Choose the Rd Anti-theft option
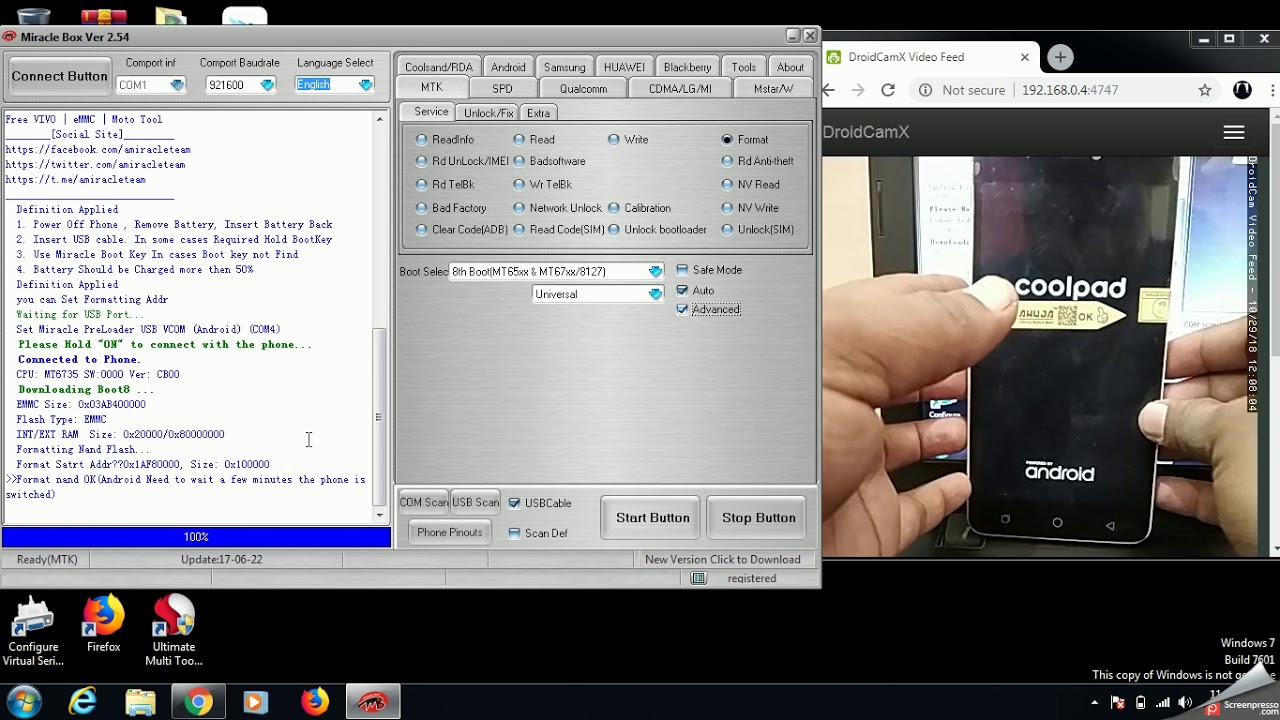 [x=758, y=161]
